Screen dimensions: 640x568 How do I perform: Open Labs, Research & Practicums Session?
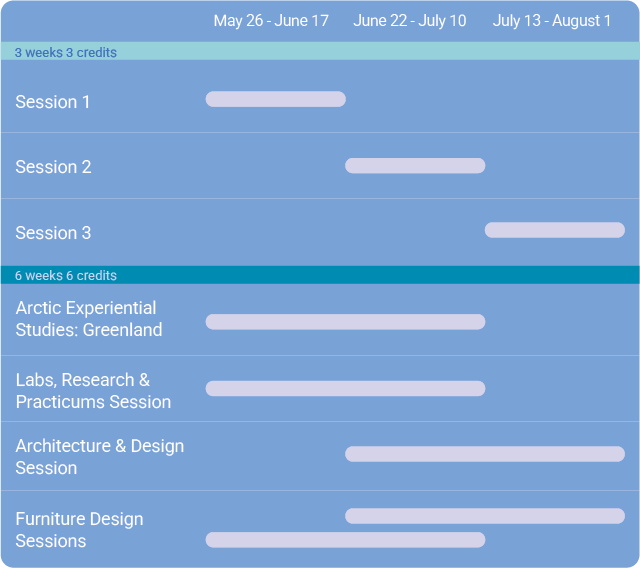point(93,391)
